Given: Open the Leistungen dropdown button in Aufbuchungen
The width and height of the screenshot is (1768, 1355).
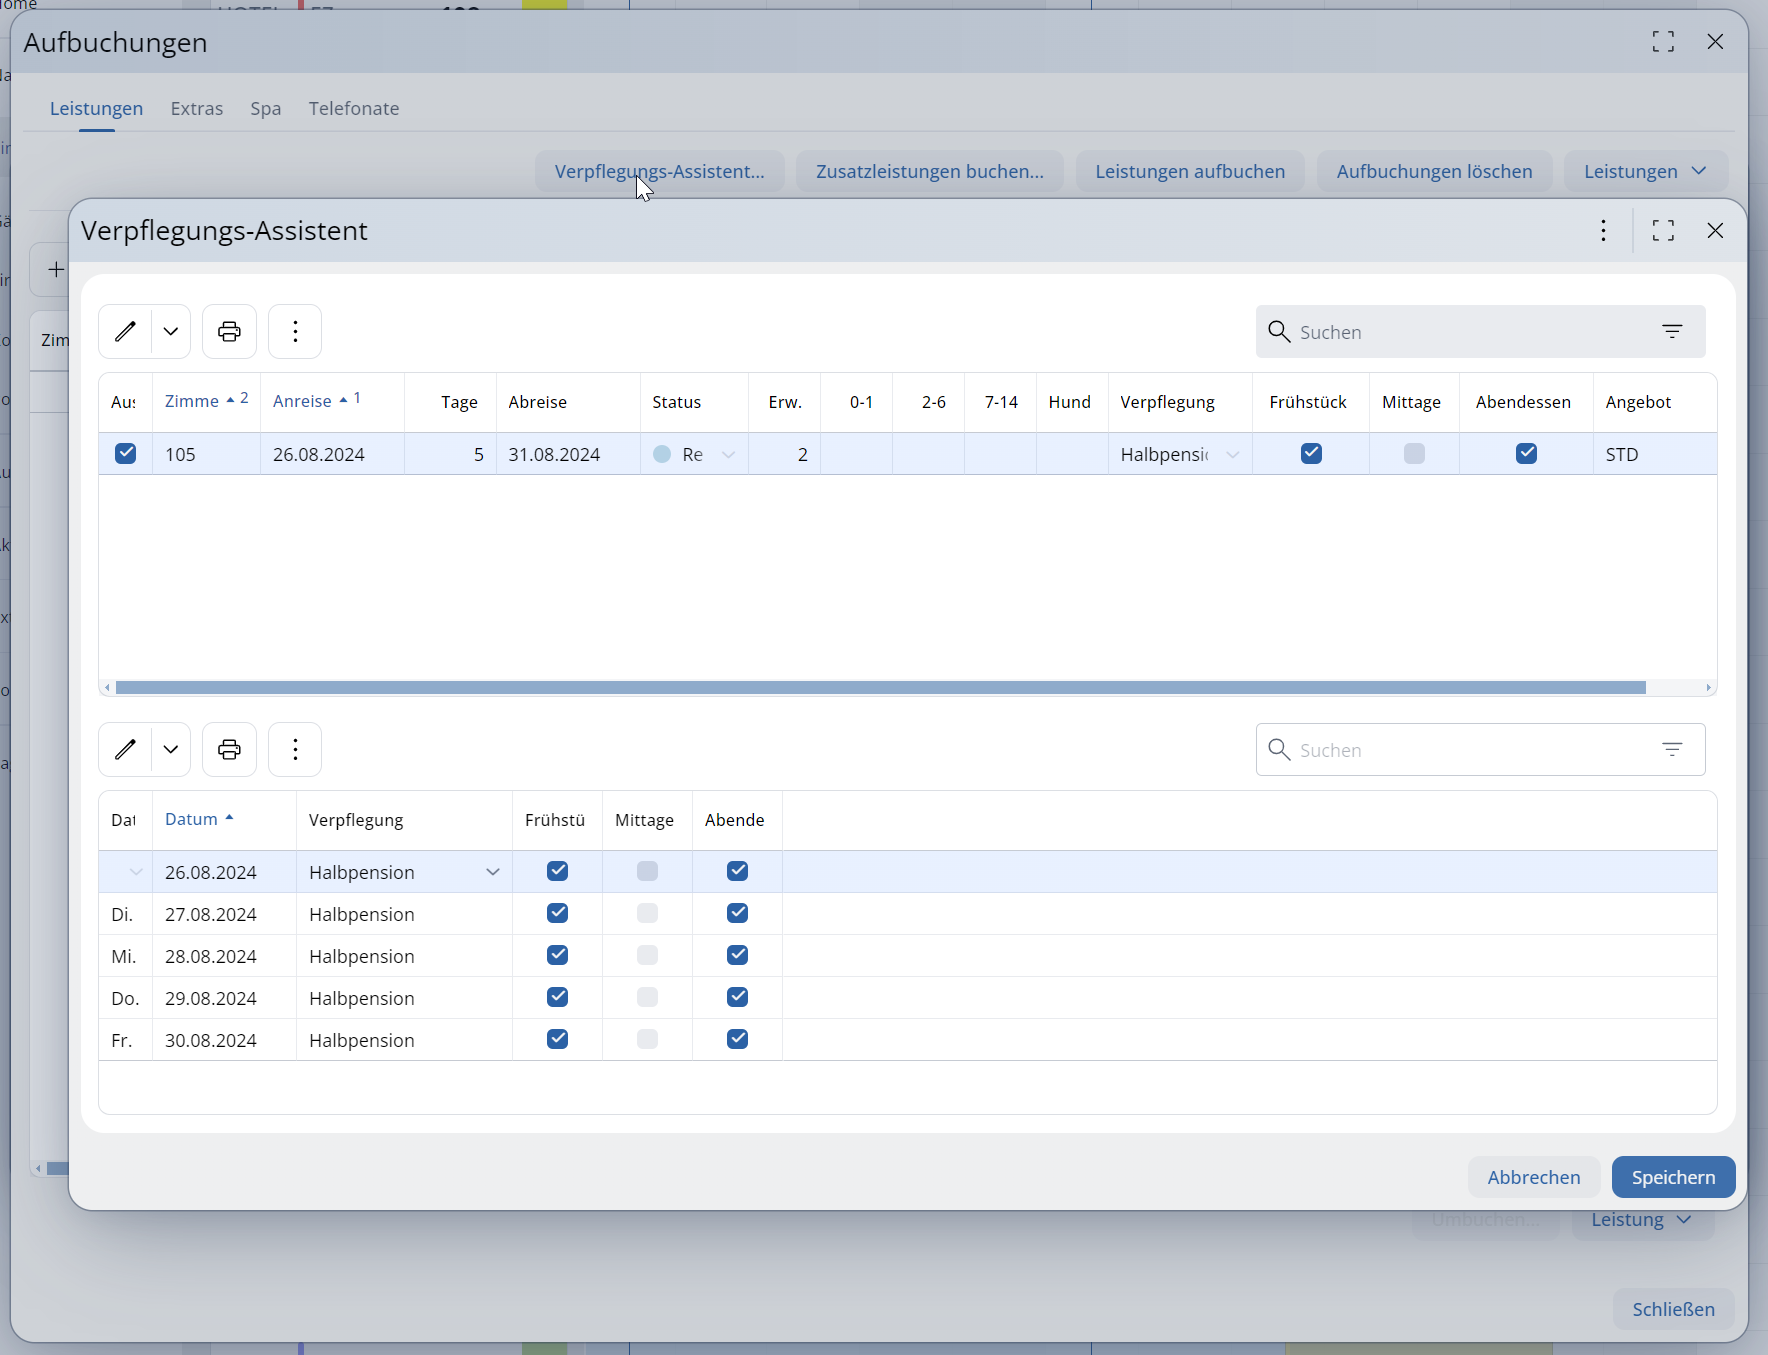Looking at the screenshot, I should coord(1645,171).
